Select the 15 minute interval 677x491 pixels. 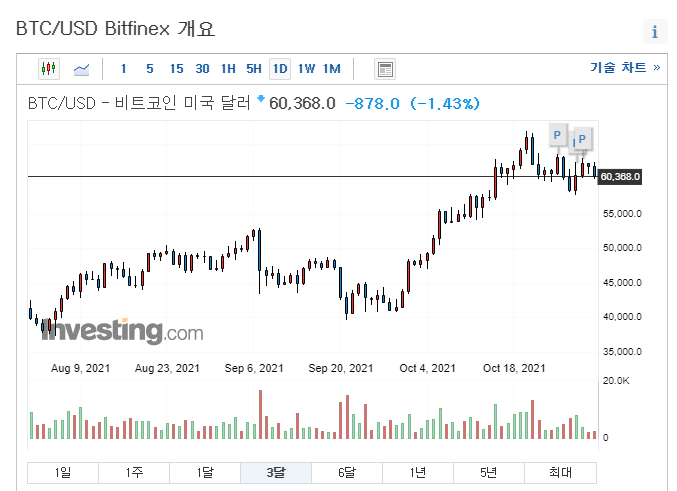[177, 69]
